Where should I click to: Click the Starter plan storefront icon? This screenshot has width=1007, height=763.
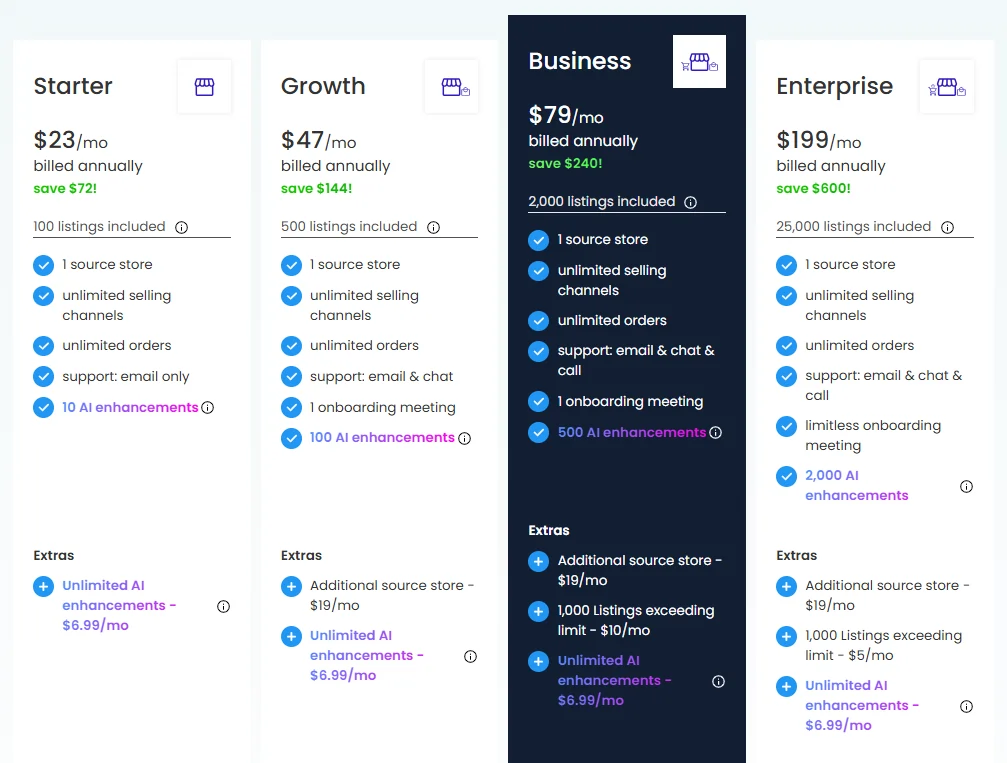[204, 87]
